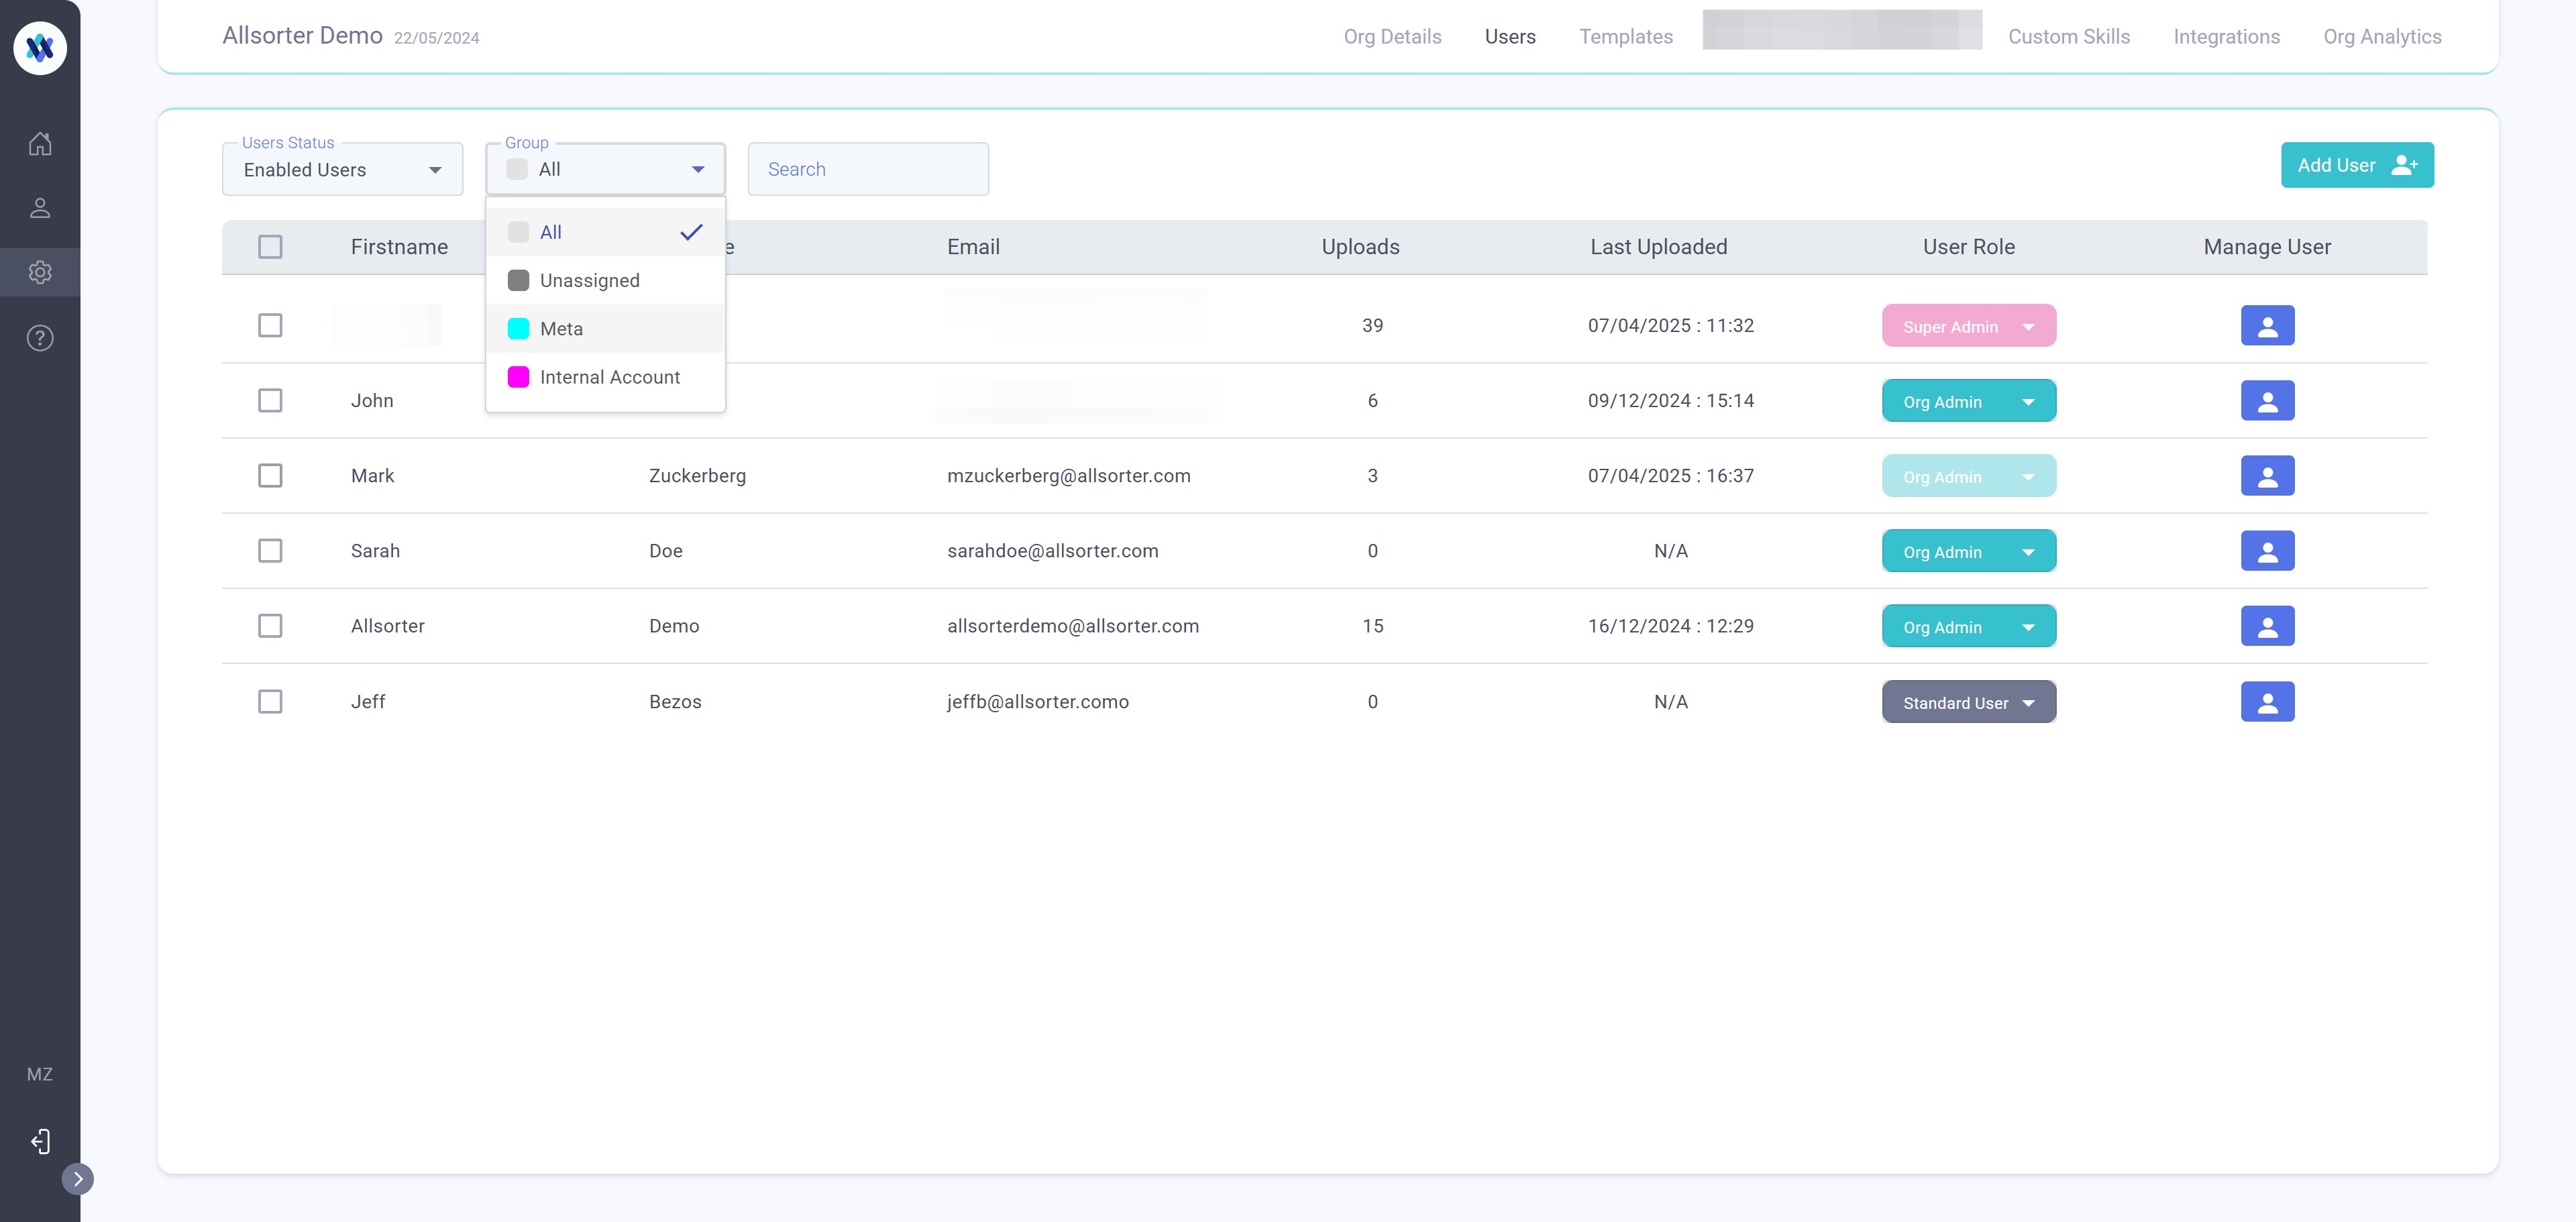Expand Super Admin role dropdown
The width and height of the screenshot is (2576, 1222).
click(1968, 327)
